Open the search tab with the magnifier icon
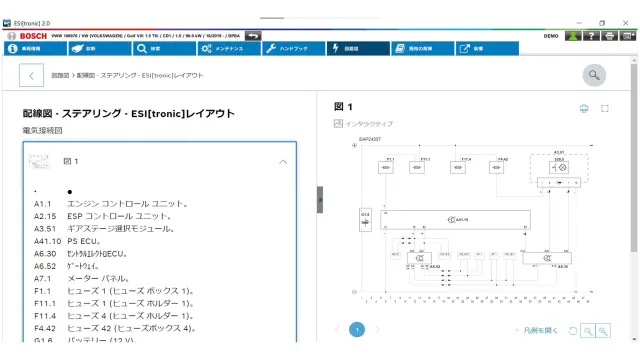640x360 pixels. (164, 49)
